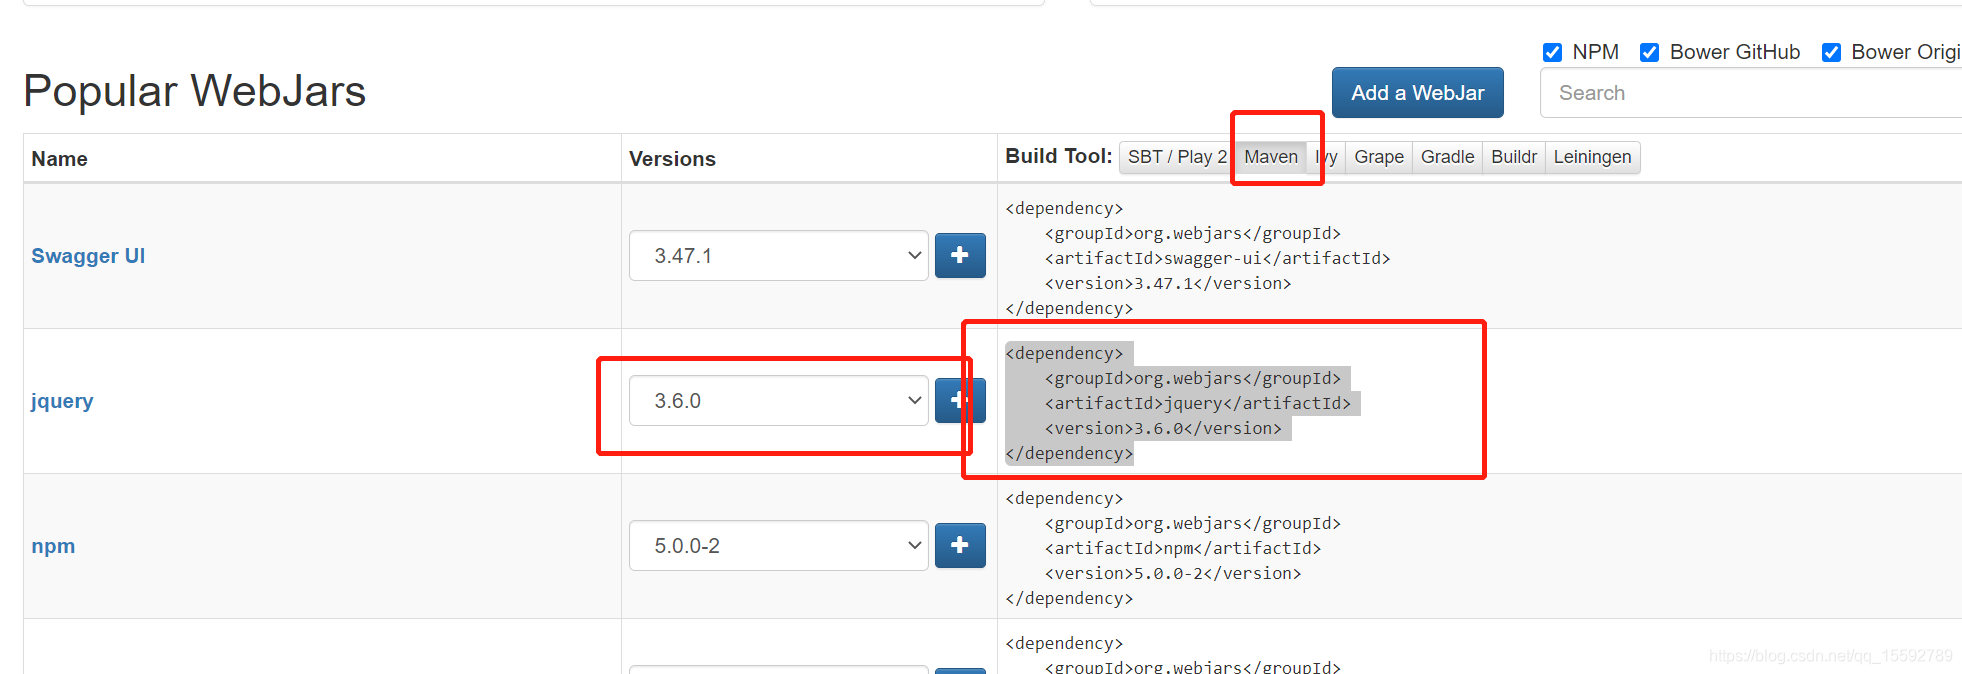Screen dimensions: 1962x674
Task: Select the Maven build tool tab
Action: click(1271, 157)
